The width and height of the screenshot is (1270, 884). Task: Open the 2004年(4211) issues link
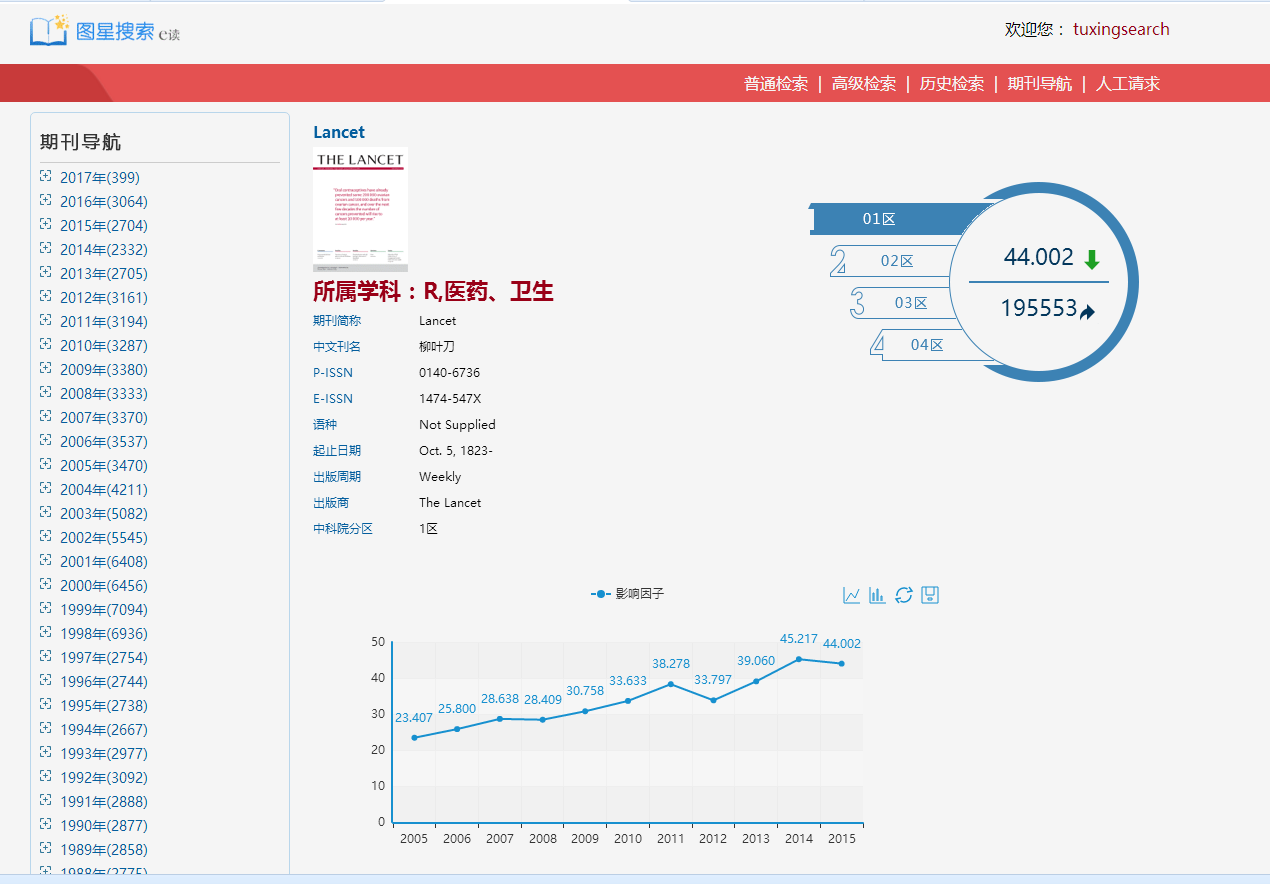click(x=104, y=490)
